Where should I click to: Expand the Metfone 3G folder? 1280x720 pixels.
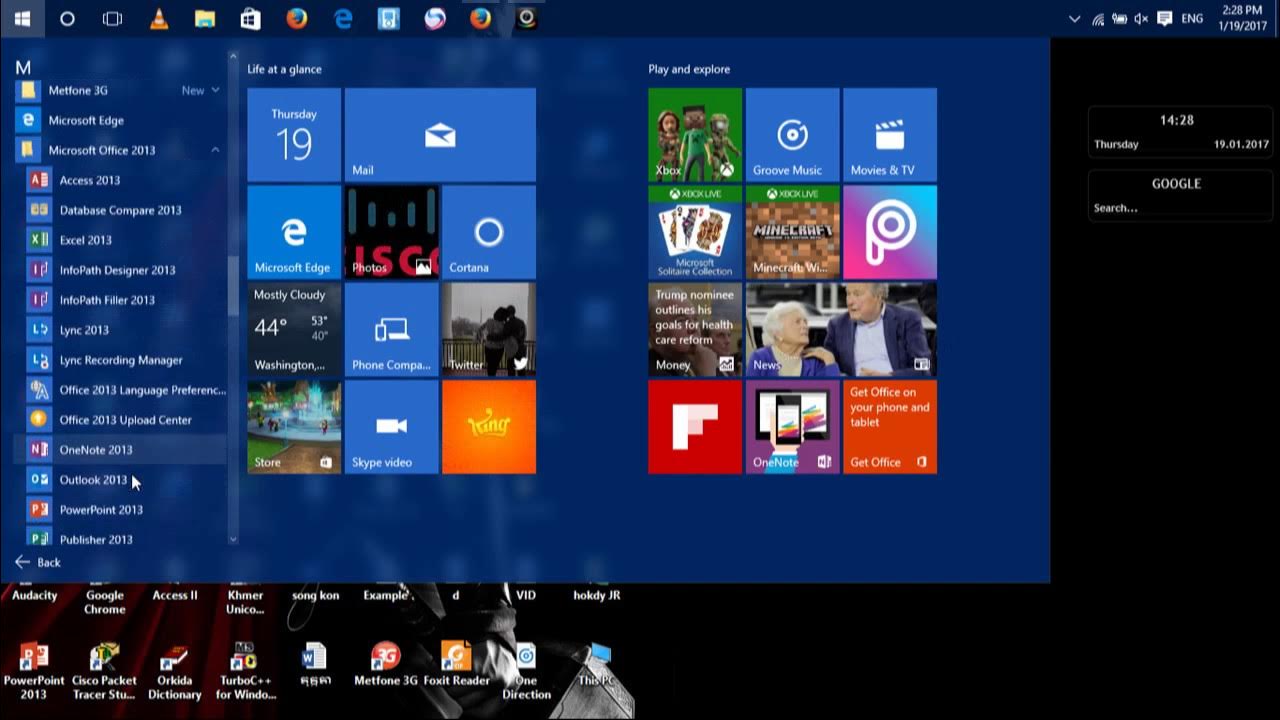120,90
